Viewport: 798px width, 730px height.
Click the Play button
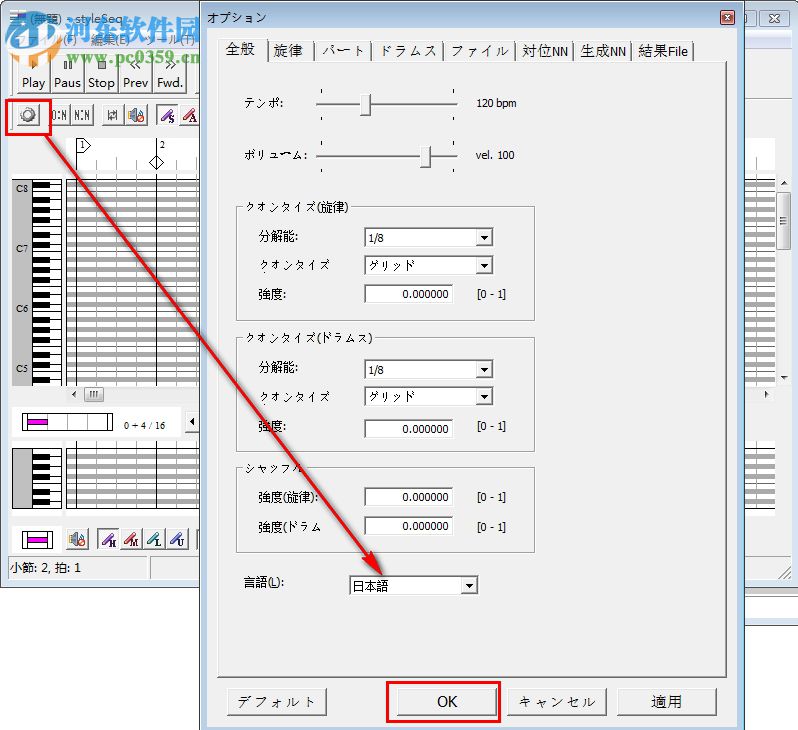coord(34,75)
